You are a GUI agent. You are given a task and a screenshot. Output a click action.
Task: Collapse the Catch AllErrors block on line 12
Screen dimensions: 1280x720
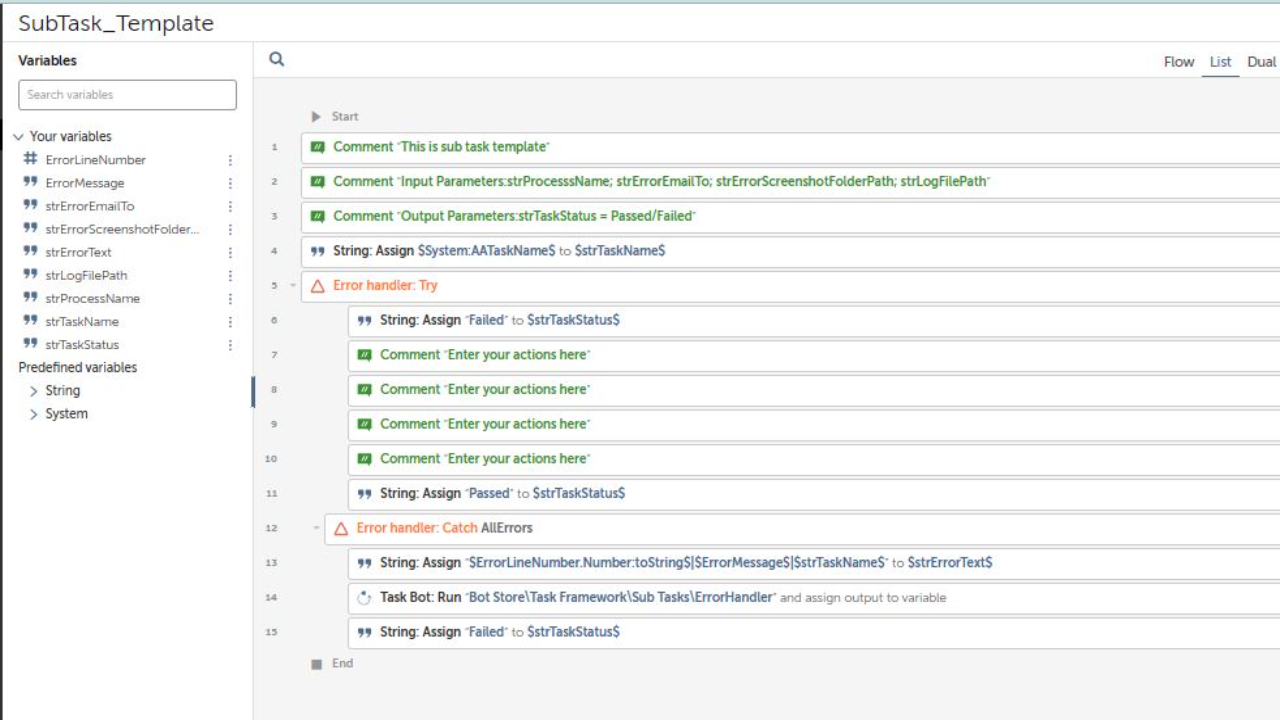click(x=317, y=528)
